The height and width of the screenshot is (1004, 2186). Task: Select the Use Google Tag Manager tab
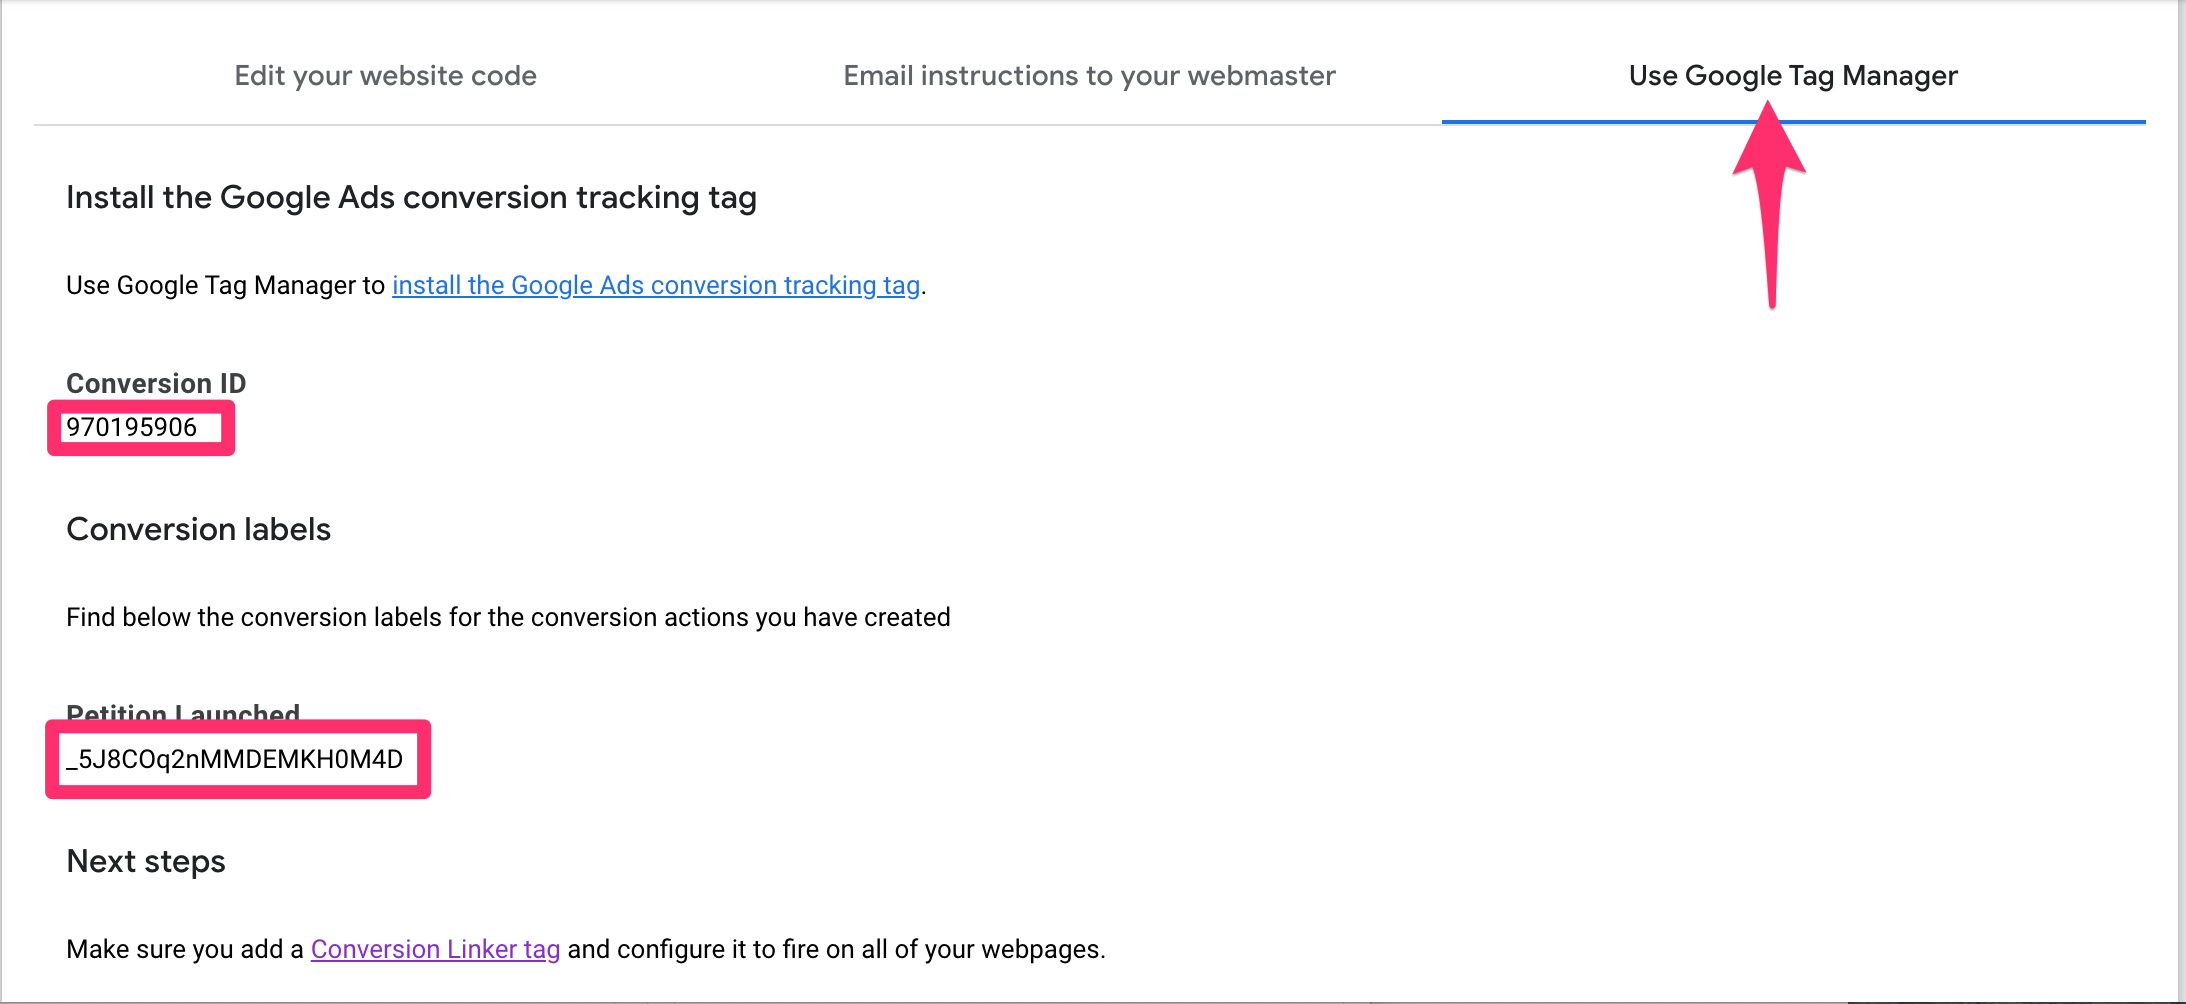[1793, 76]
